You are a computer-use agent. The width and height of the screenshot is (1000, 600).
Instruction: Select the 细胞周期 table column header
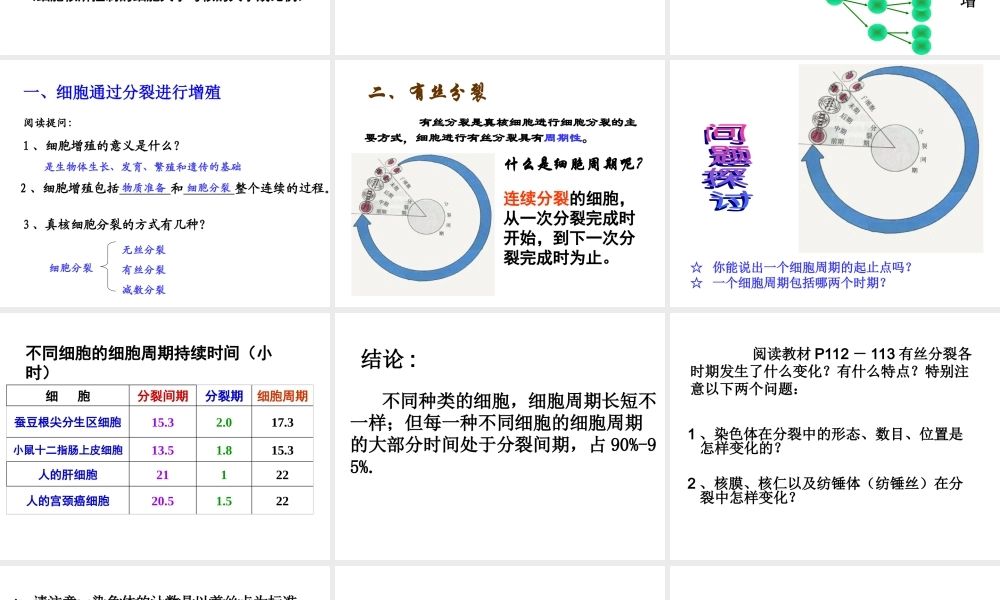point(282,396)
